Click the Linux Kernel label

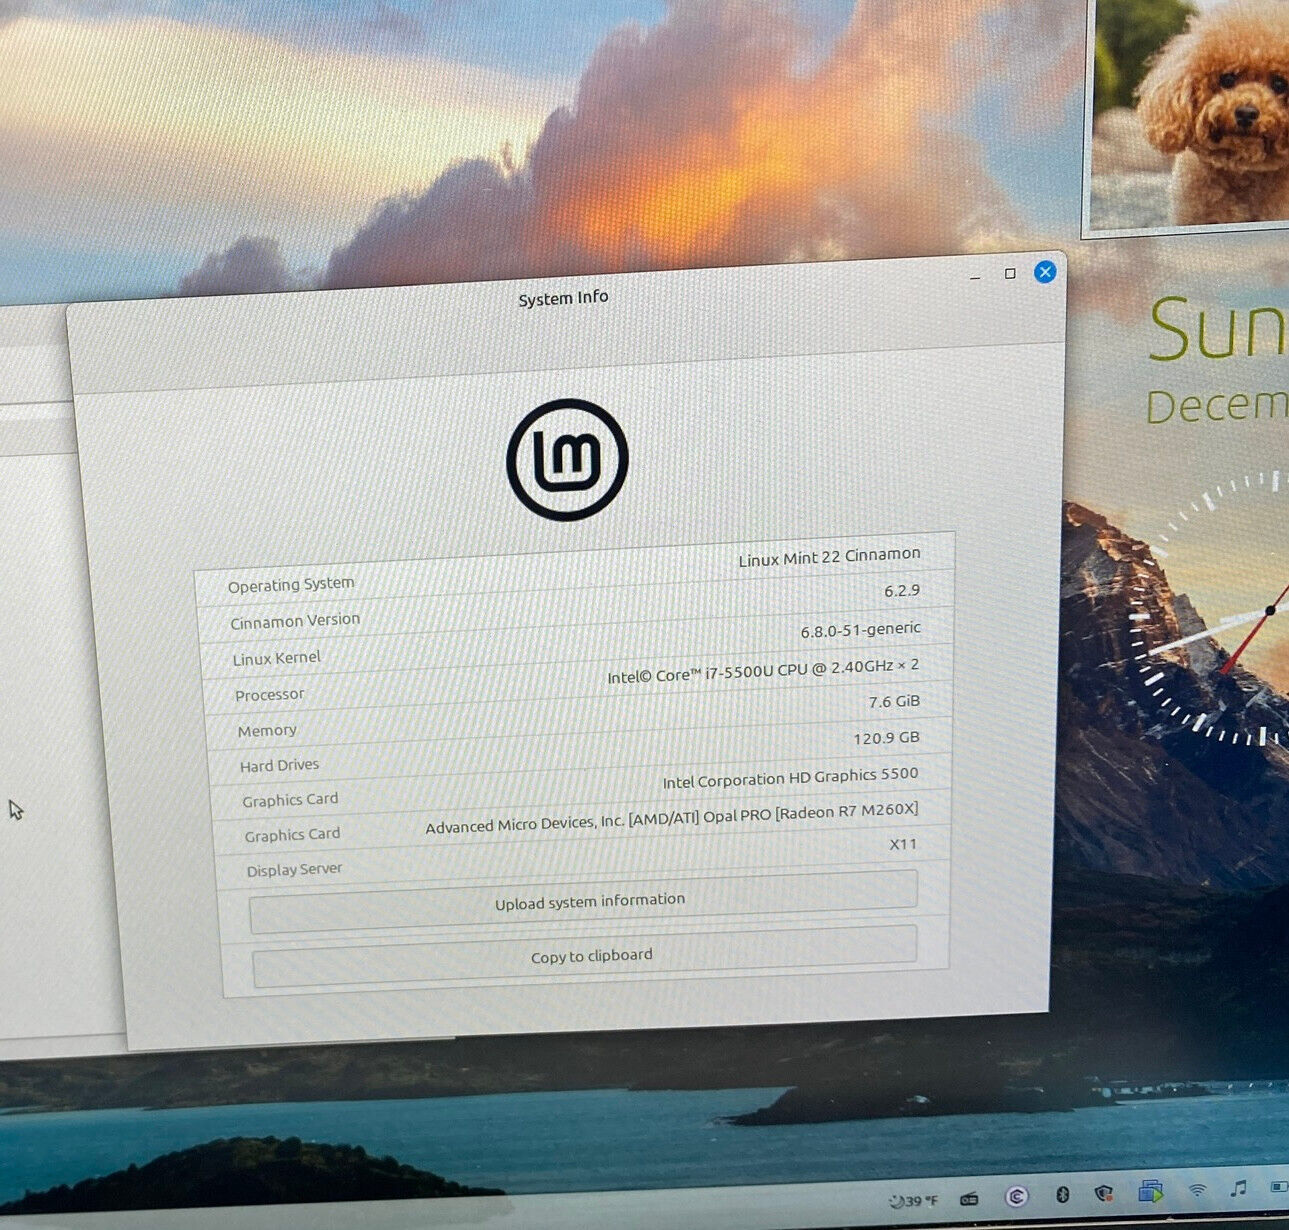(x=277, y=658)
